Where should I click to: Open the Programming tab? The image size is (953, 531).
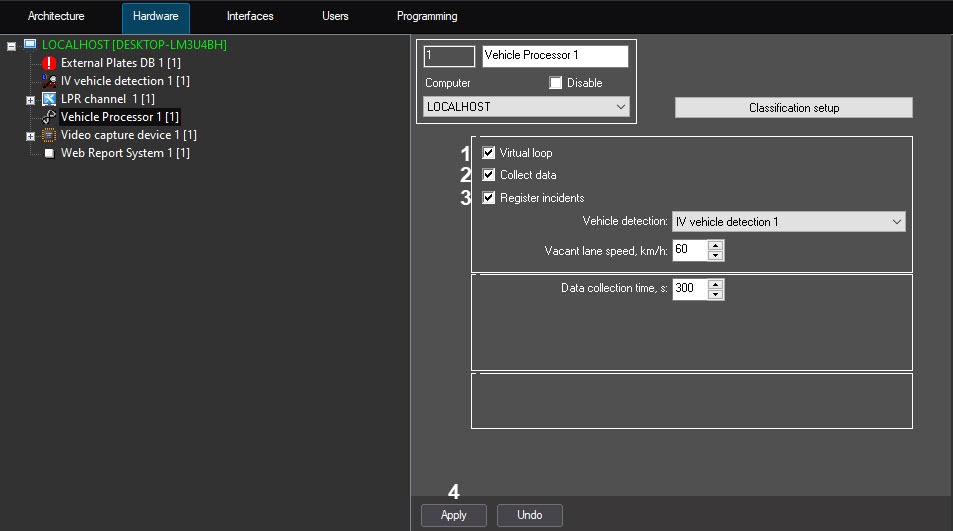[427, 16]
